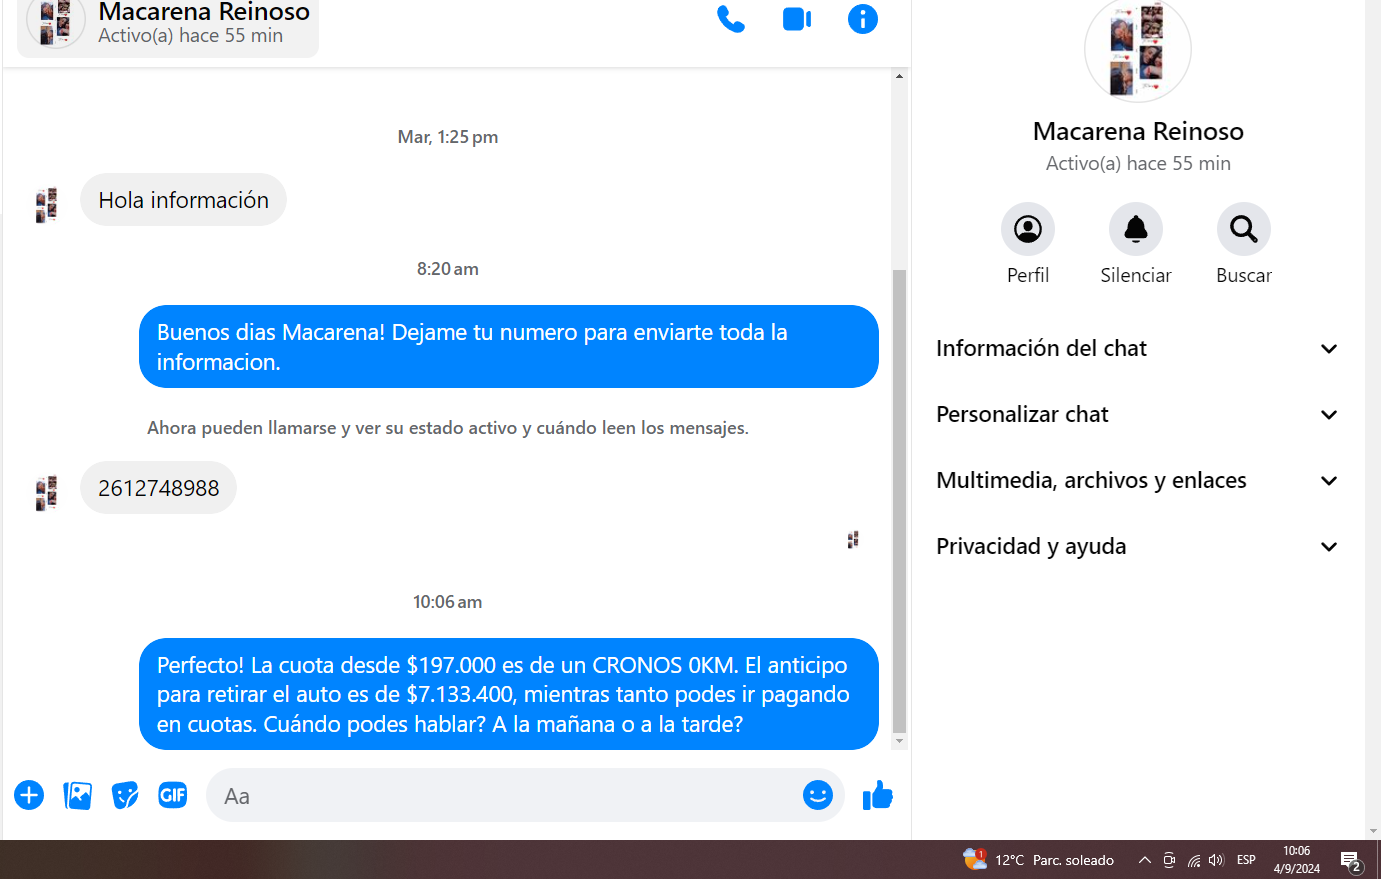Click the scroll-up arrow of the chat scrollbar
Image resolution: width=1381 pixels, height=879 pixels.
point(899,76)
